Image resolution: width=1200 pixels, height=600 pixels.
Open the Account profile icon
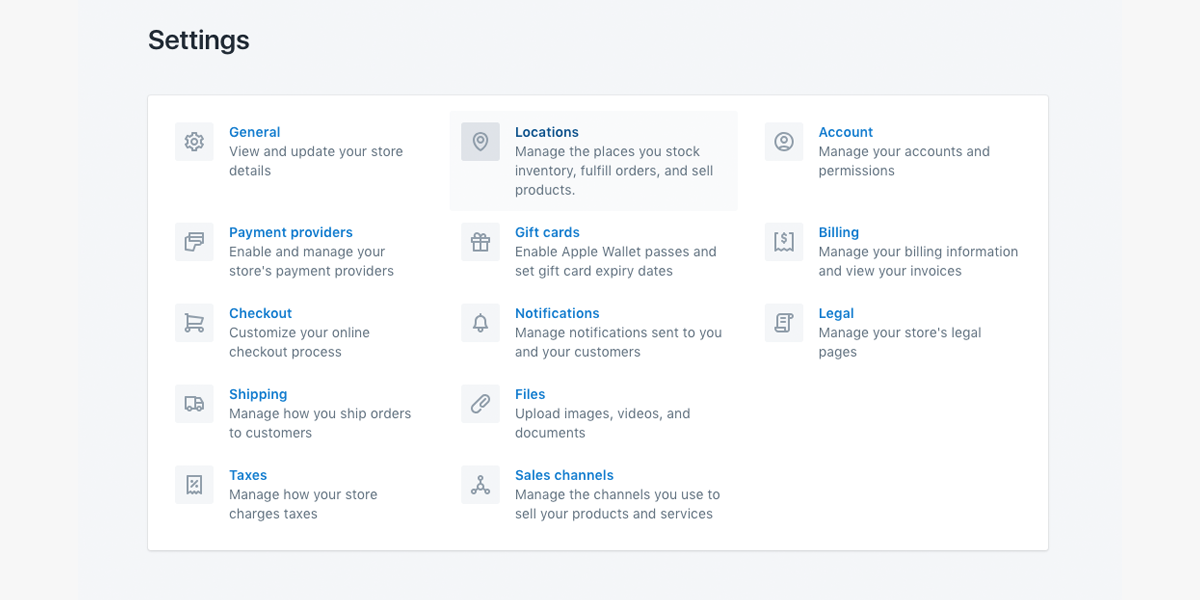click(784, 142)
